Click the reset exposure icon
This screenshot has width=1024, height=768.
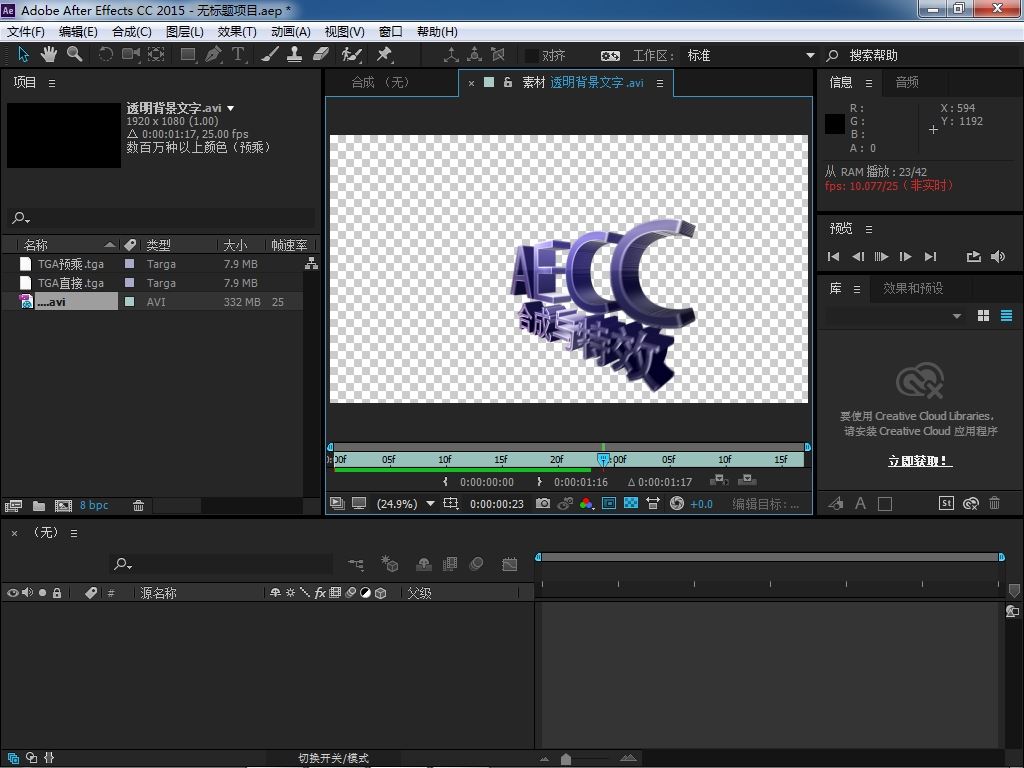click(677, 504)
